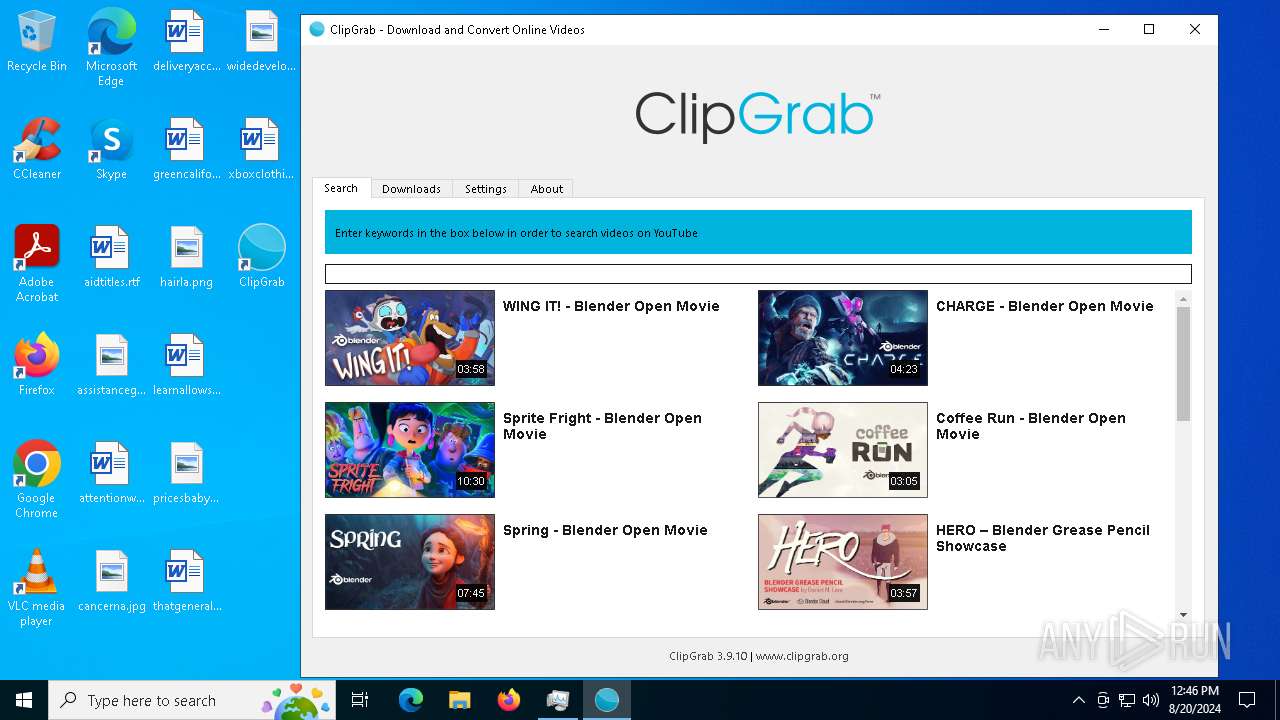Select the ClipGrab desktop shortcut
This screenshot has width=1280, height=720.
(x=261, y=258)
